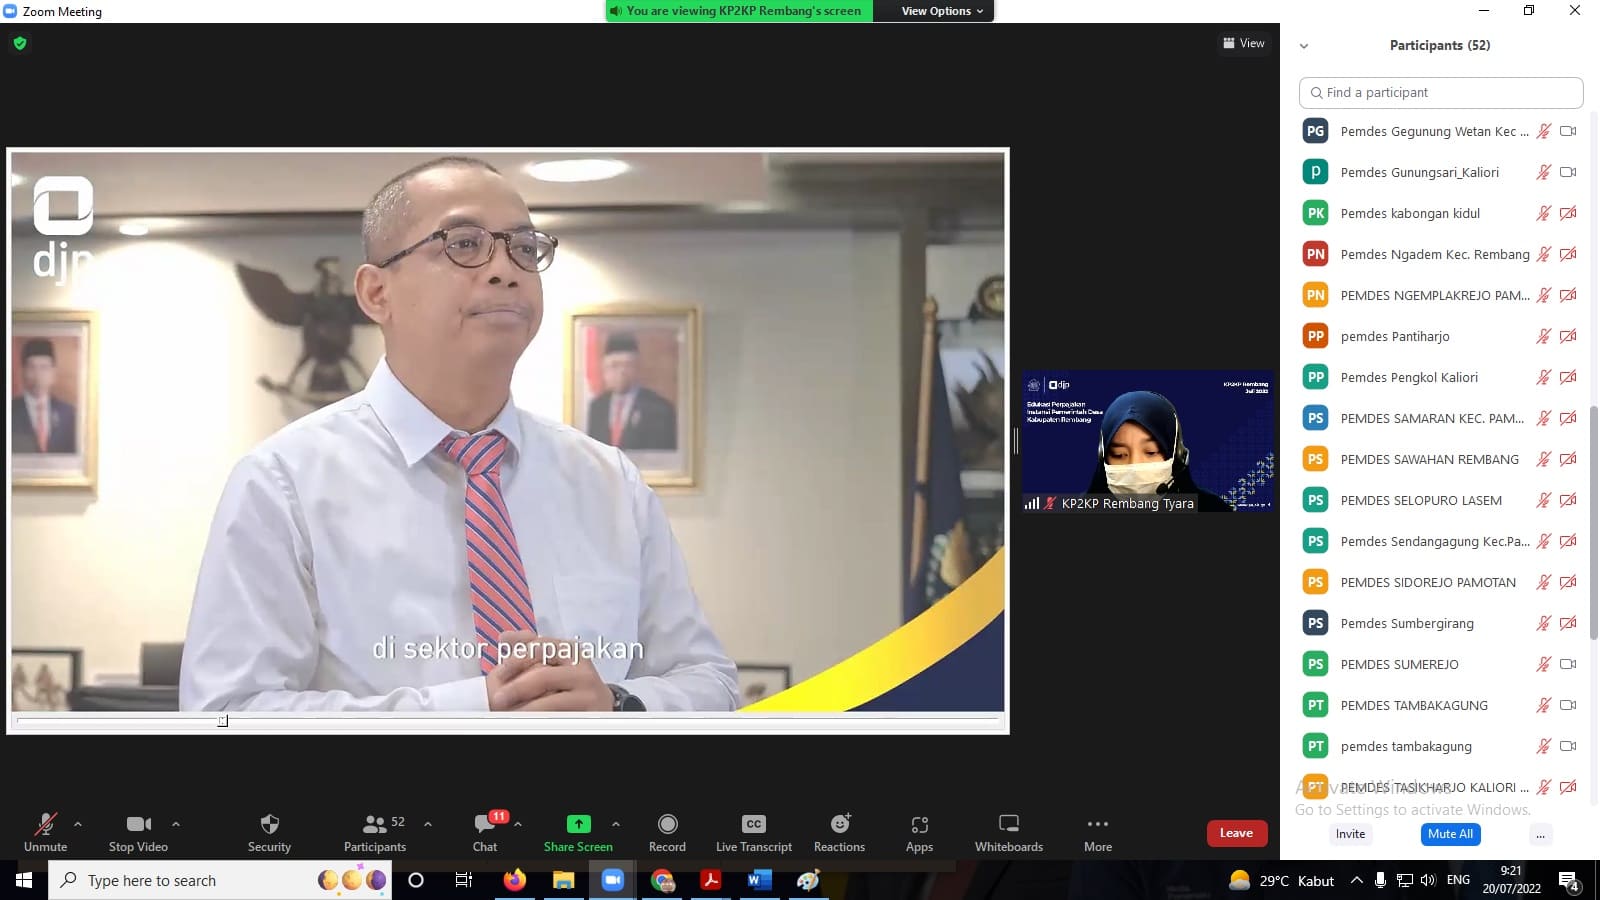Open the Reactions emoji icon
This screenshot has width=1600, height=900.
coord(839,824)
